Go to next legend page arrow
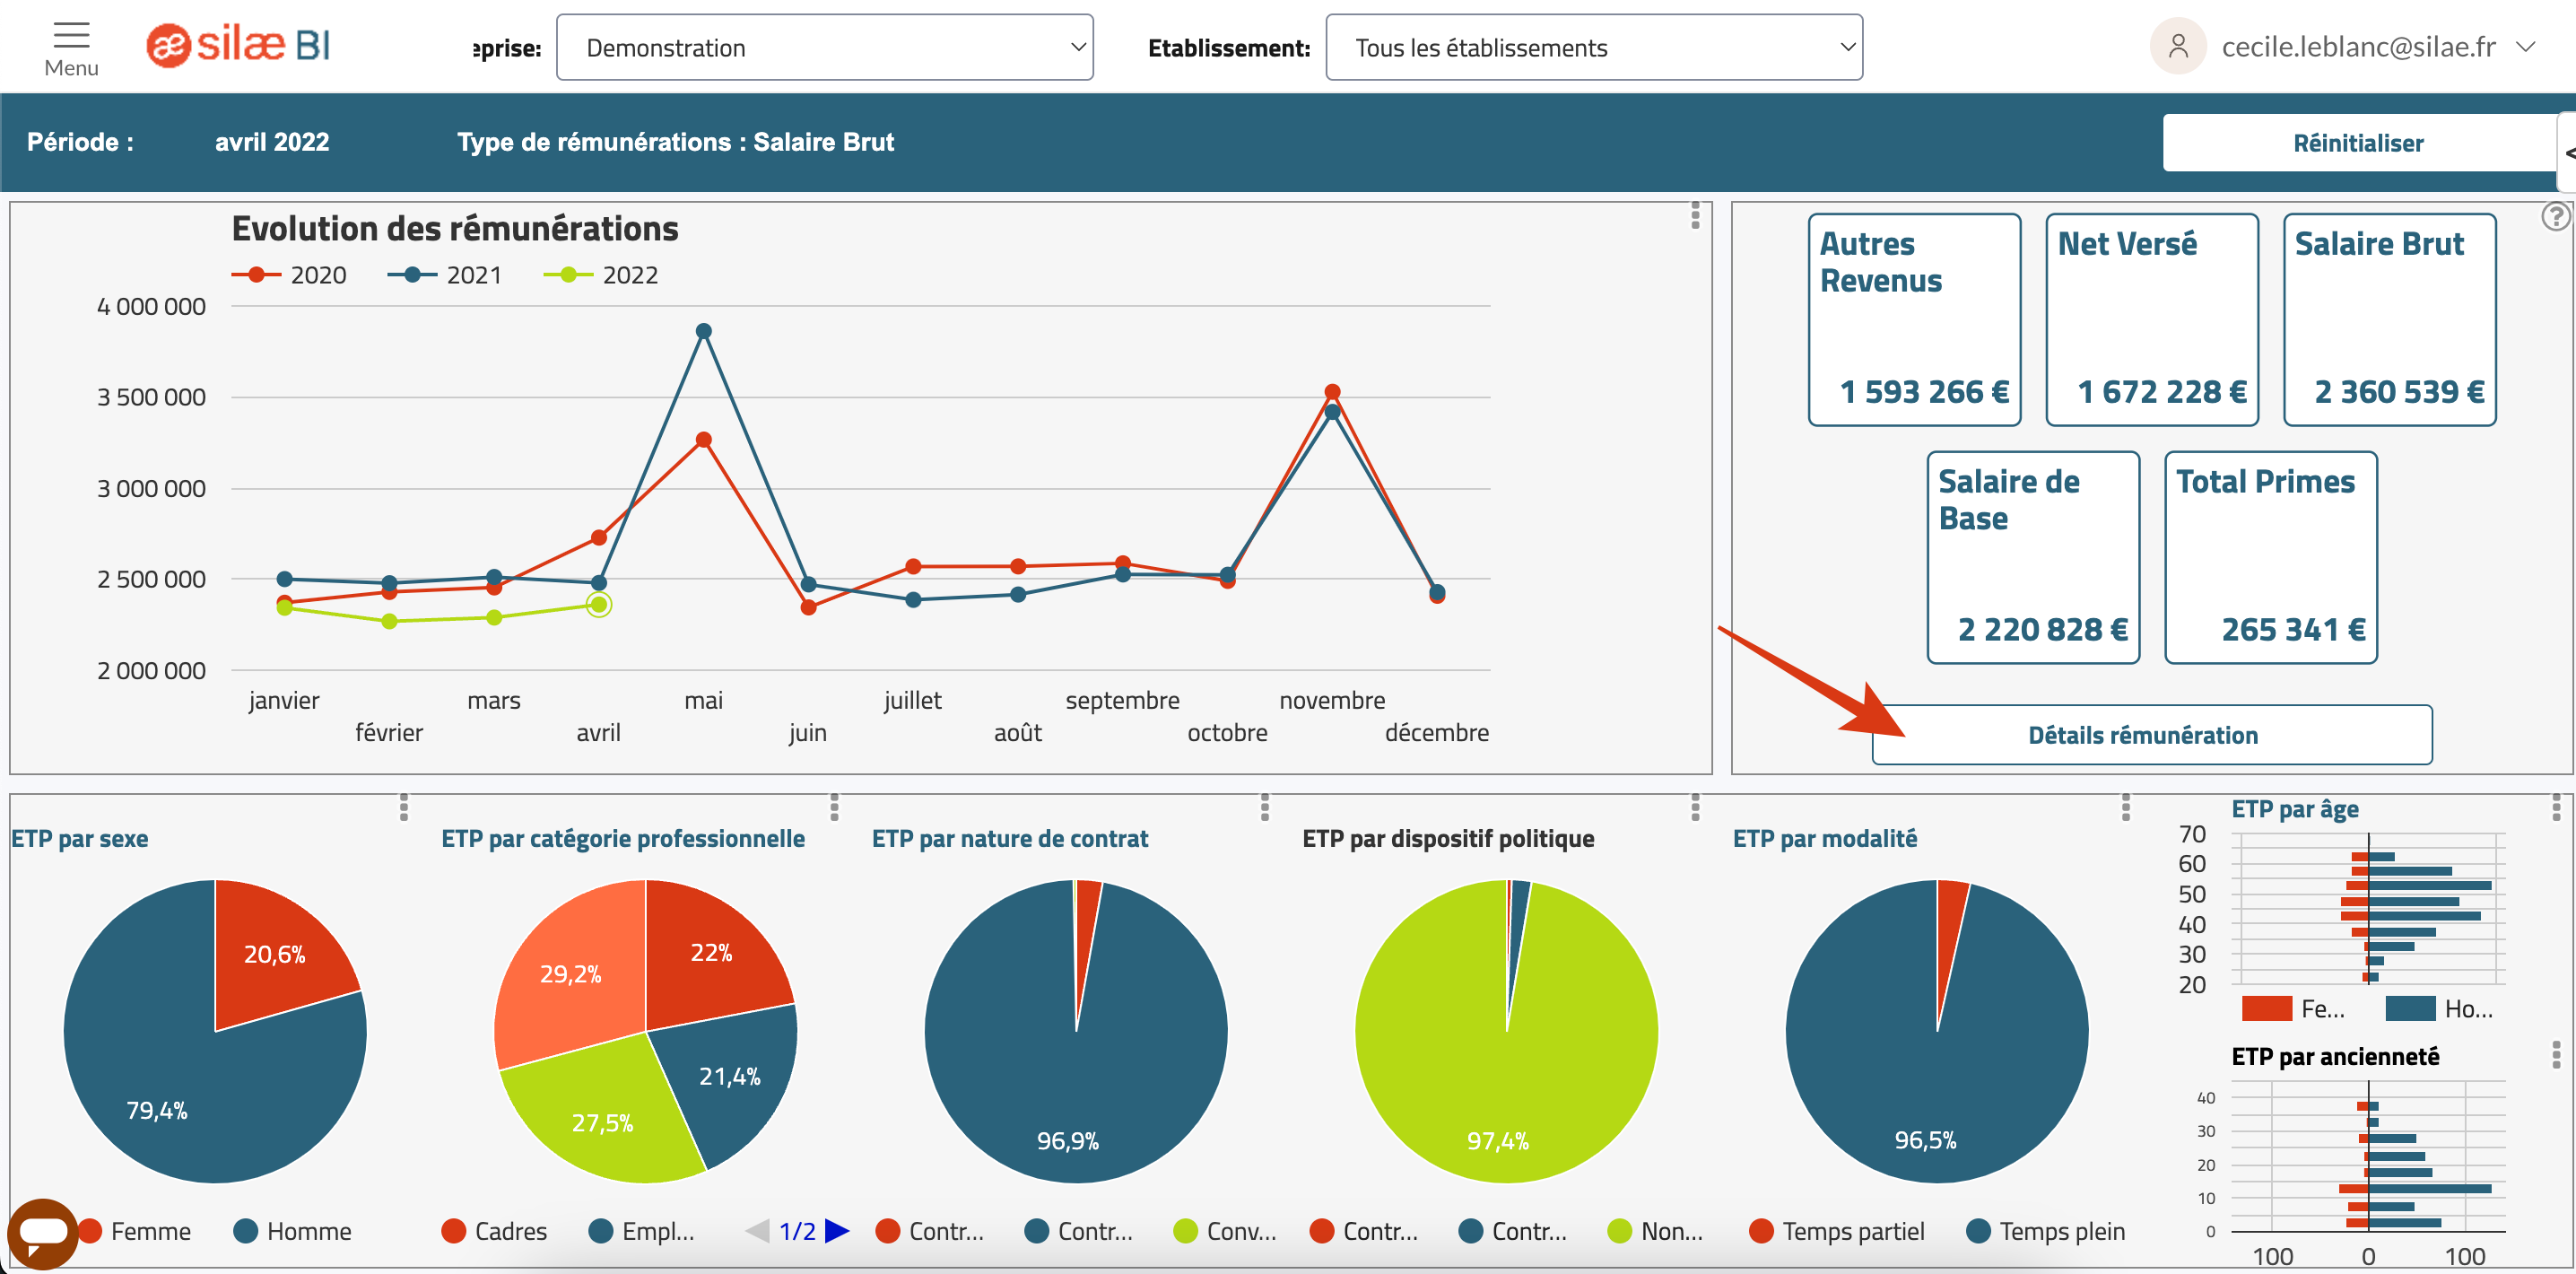The height and width of the screenshot is (1274, 2576). pyautogui.click(x=837, y=1231)
